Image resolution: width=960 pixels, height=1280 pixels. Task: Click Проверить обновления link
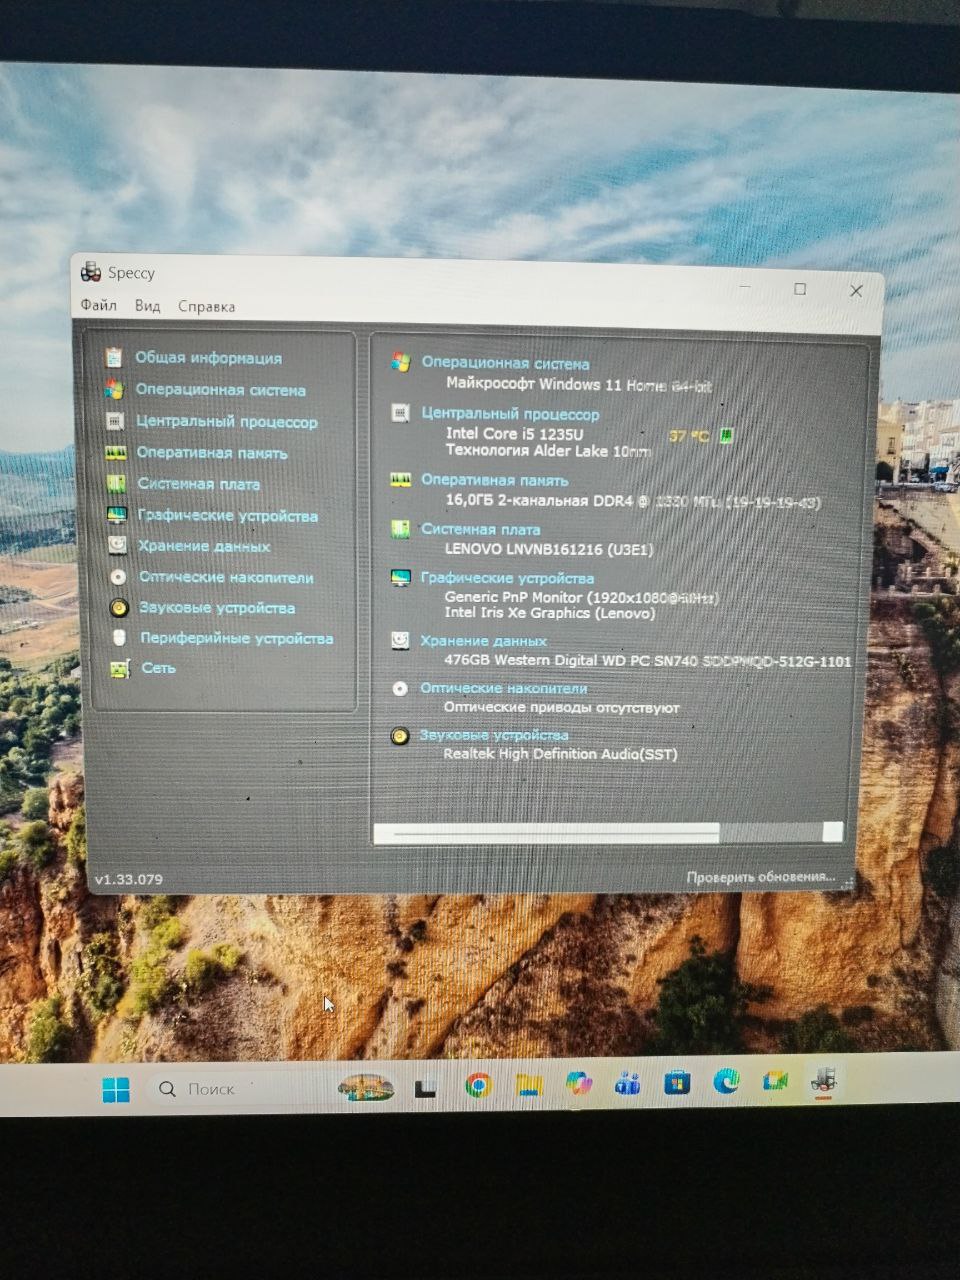760,877
